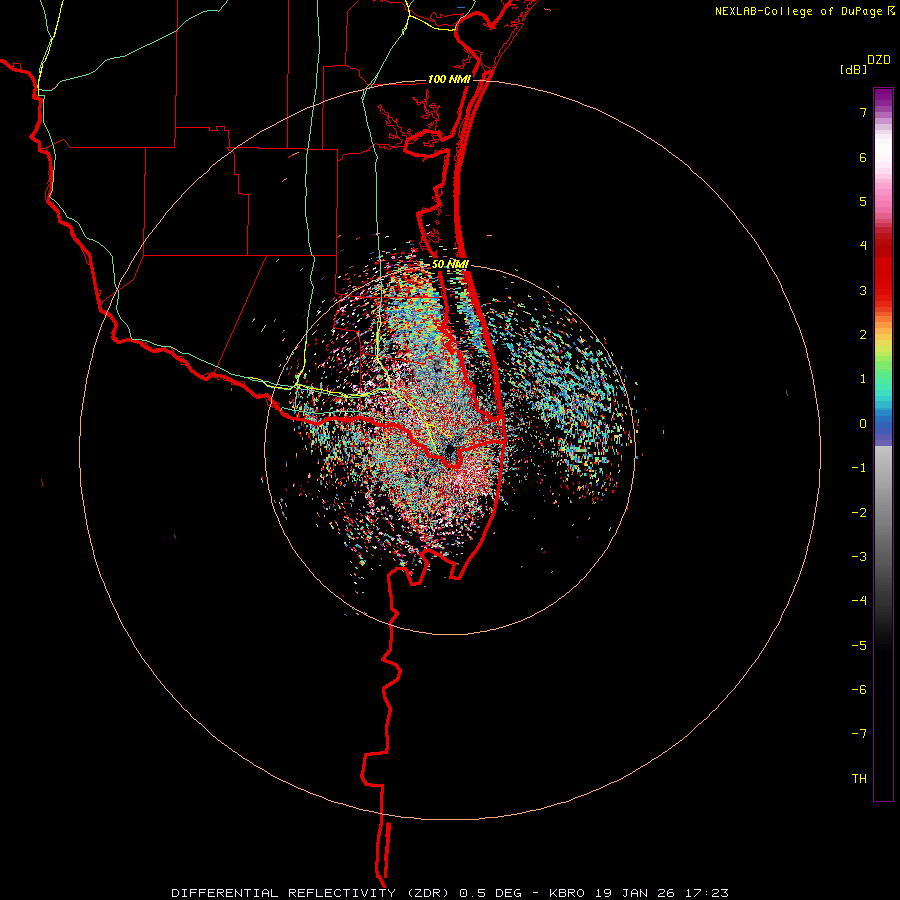Image resolution: width=900 pixels, height=900 pixels.
Task: Click the -4 label on color scale
Action: pyautogui.click(x=859, y=600)
